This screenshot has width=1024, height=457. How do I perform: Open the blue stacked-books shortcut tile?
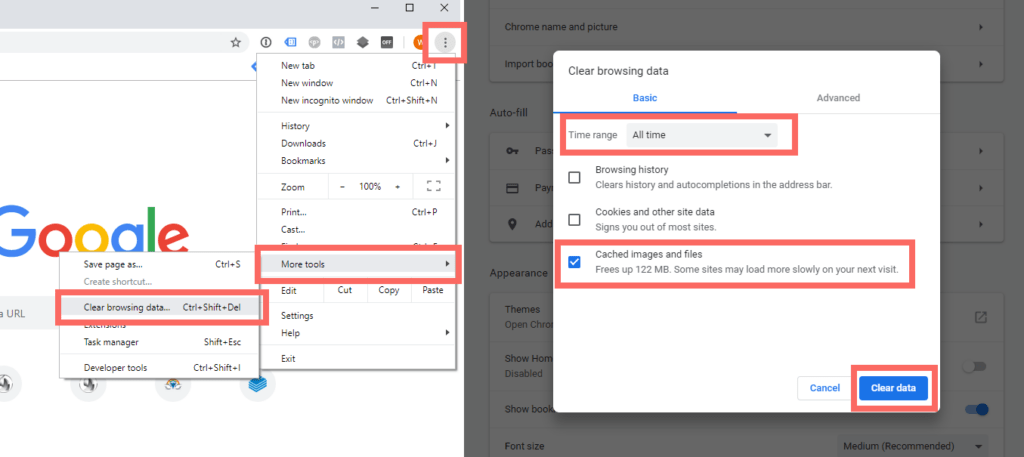click(257, 383)
